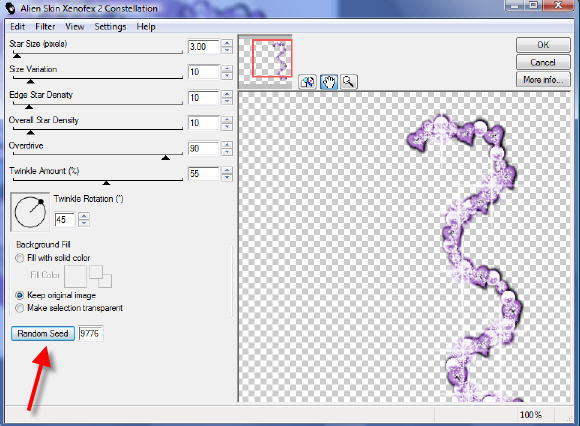The width and height of the screenshot is (580, 426).
Task: Click the Random Seed button
Action: coord(43,334)
